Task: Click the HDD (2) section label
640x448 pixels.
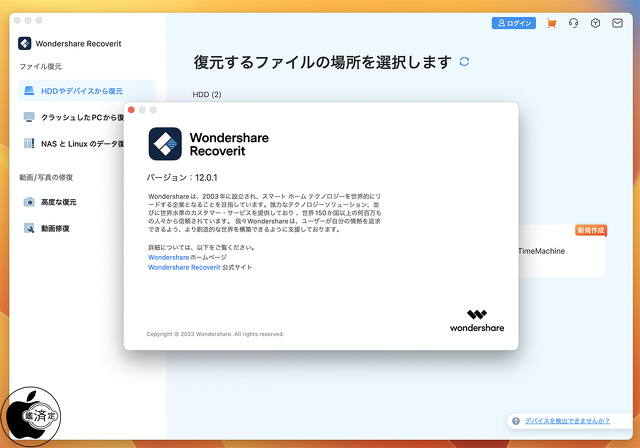Action: pos(207,94)
